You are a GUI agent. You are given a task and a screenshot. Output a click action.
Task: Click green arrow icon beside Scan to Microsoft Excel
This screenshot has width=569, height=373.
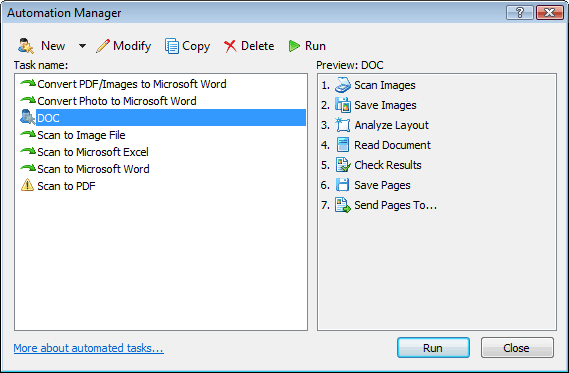[28, 151]
